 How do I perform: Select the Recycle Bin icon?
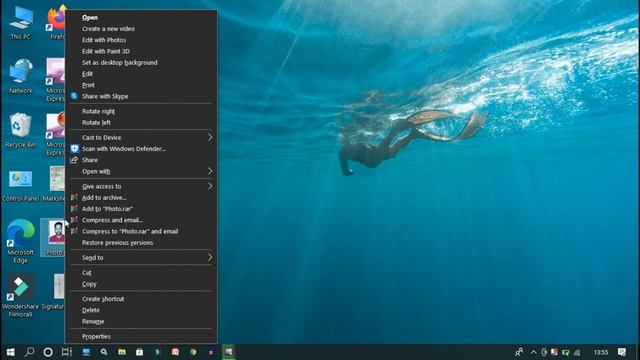20,130
